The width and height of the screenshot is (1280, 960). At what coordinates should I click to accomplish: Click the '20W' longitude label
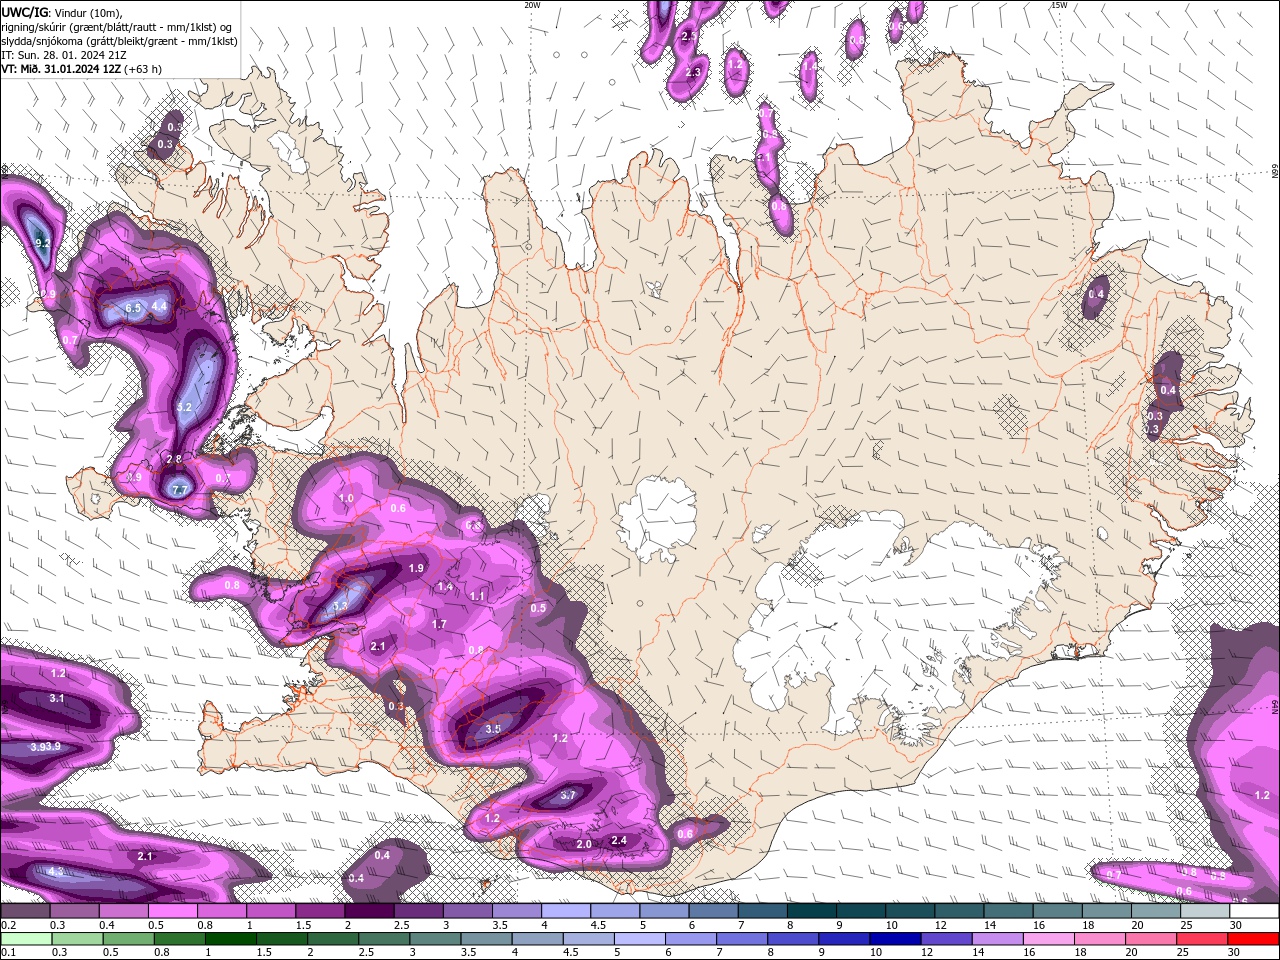[533, 5]
